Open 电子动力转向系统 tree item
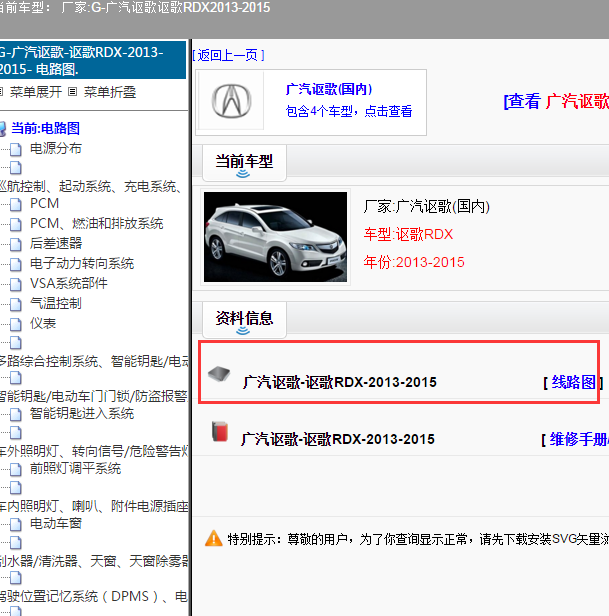The height and width of the screenshot is (616, 609). tap(82, 263)
